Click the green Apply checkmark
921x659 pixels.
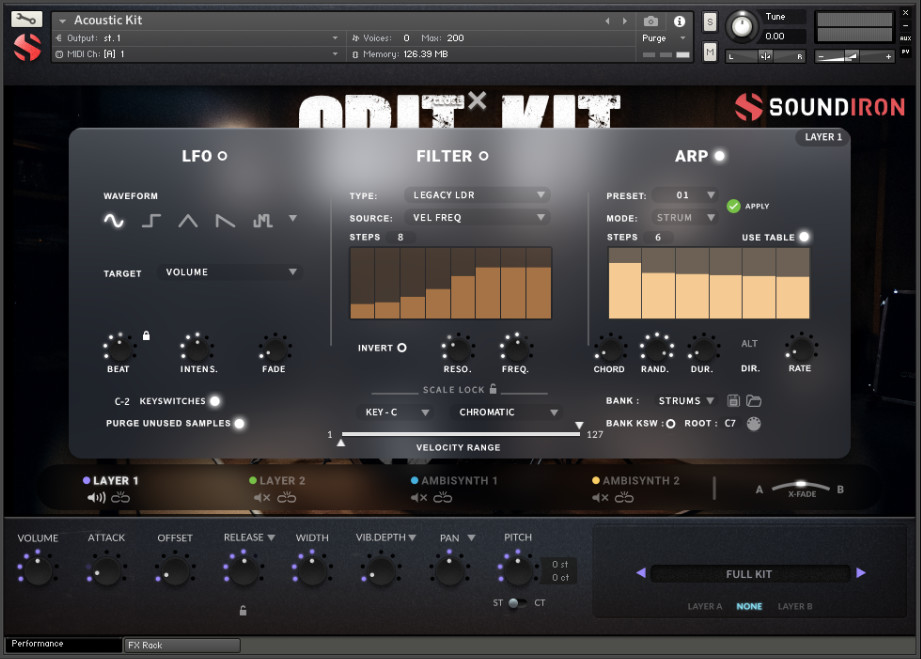tap(733, 206)
